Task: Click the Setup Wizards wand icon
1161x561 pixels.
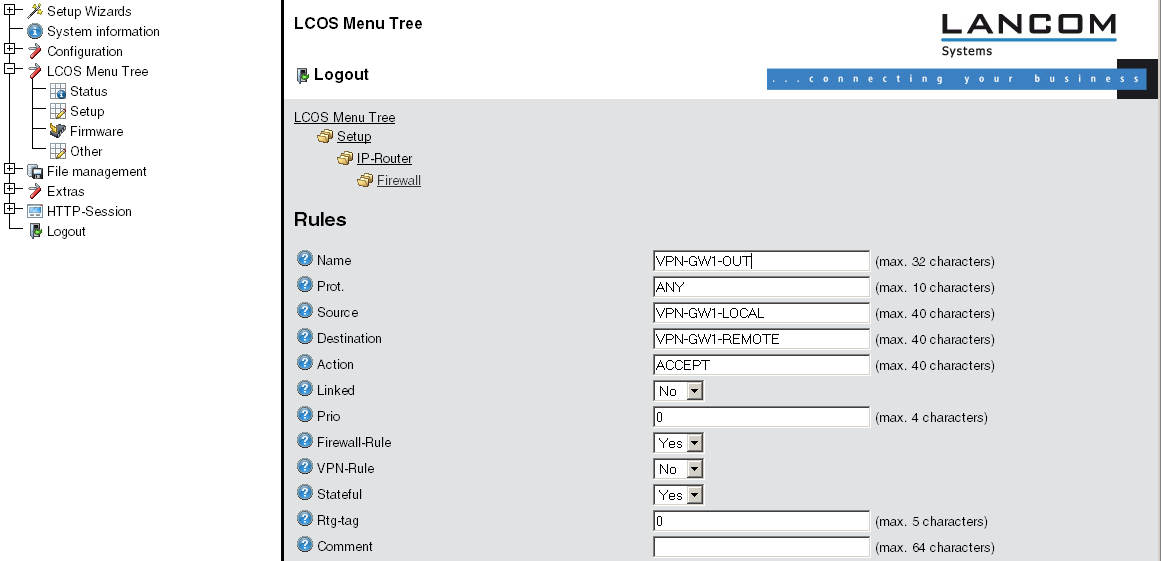Action: (35, 11)
